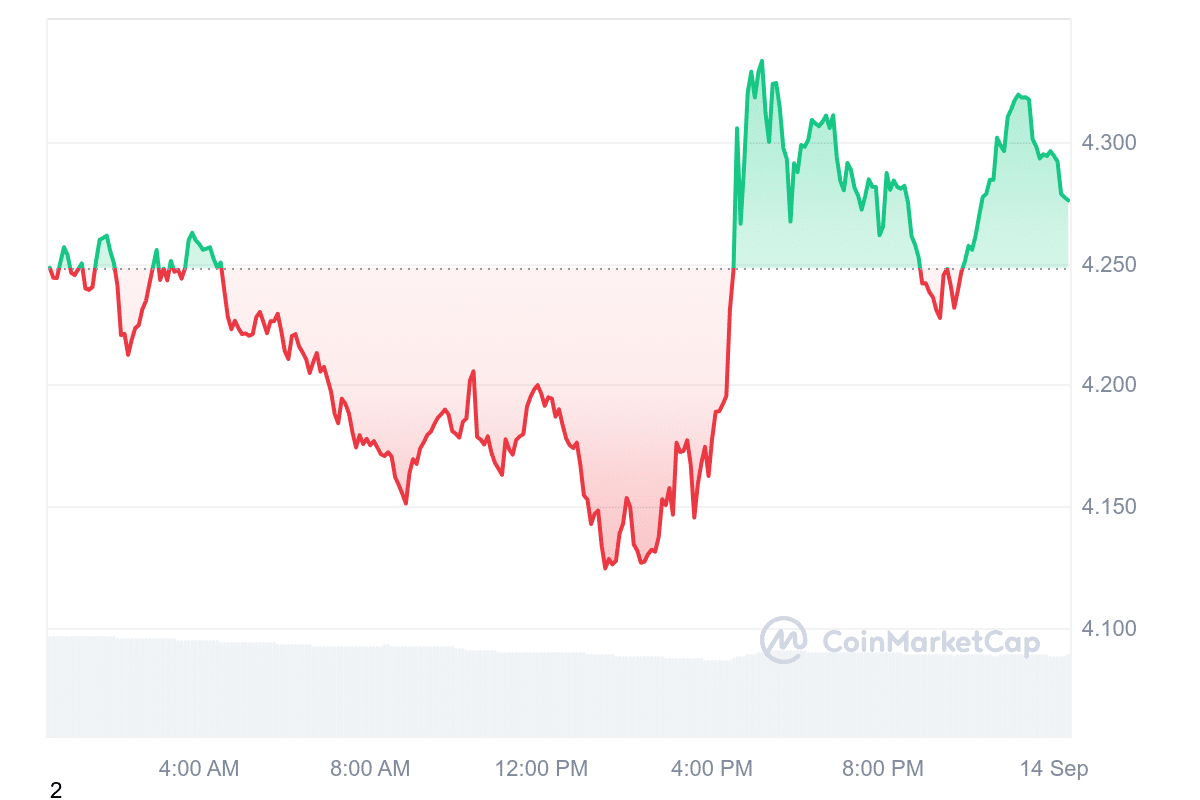Click the CoinMarketCap logo icon watermark

783,640
